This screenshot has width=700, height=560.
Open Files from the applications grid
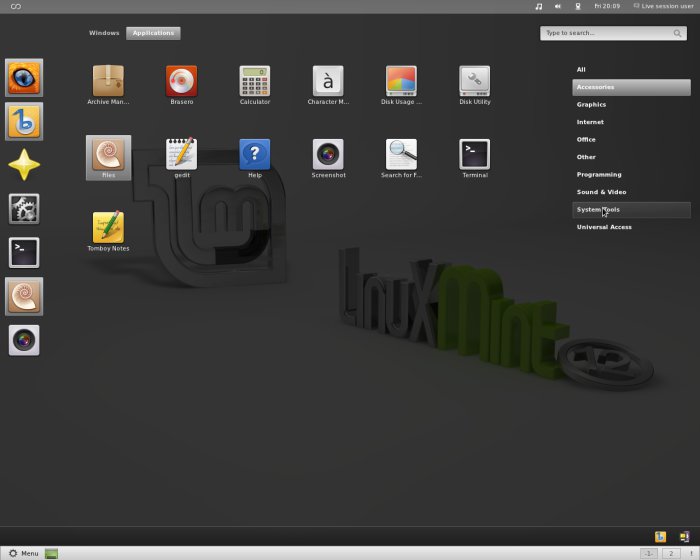[x=108, y=158]
